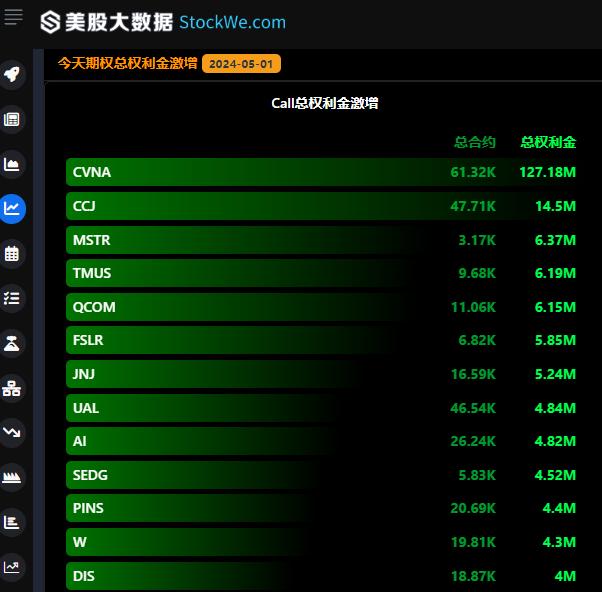Click the 6.19M premium value
Image resolution: width=602 pixels, height=592 pixels.
[556, 273]
